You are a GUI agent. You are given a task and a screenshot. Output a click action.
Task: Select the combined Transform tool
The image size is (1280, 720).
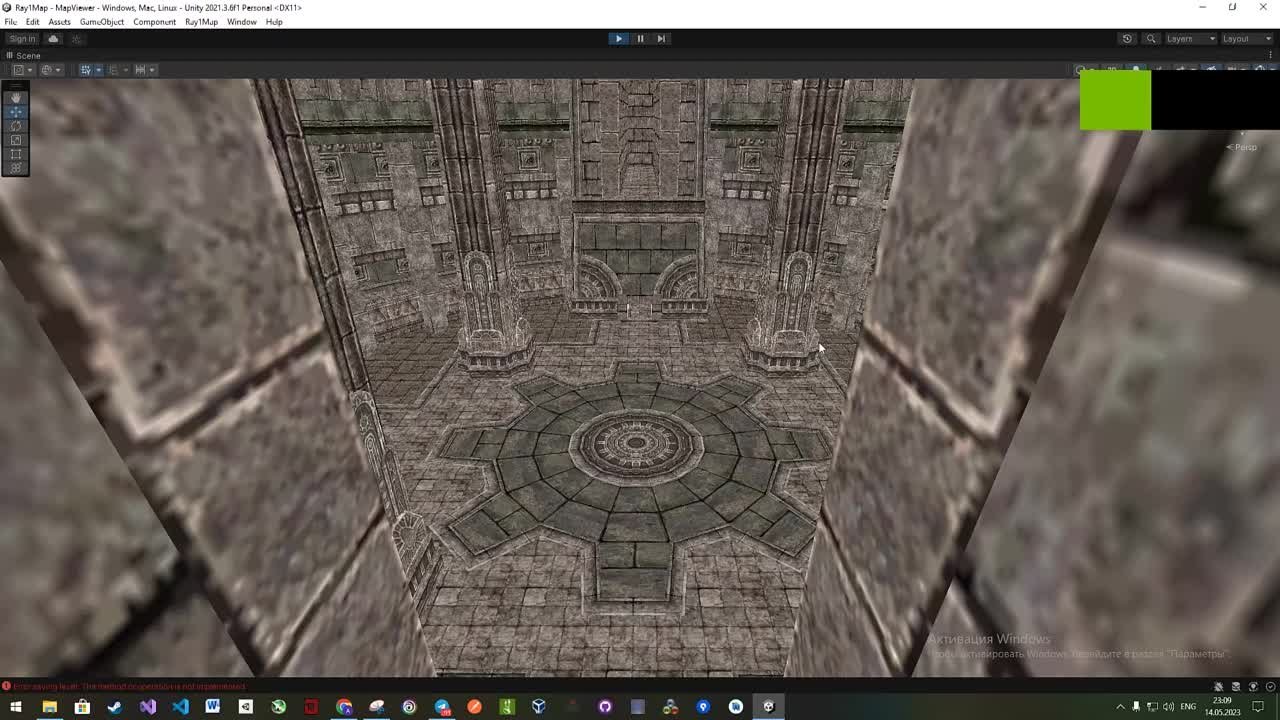click(15, 168)
